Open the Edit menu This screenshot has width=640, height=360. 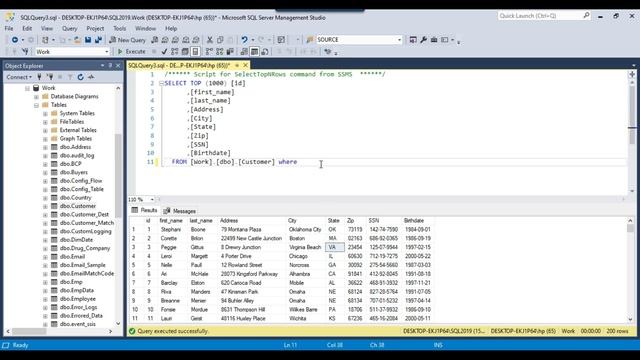point(27,29)
